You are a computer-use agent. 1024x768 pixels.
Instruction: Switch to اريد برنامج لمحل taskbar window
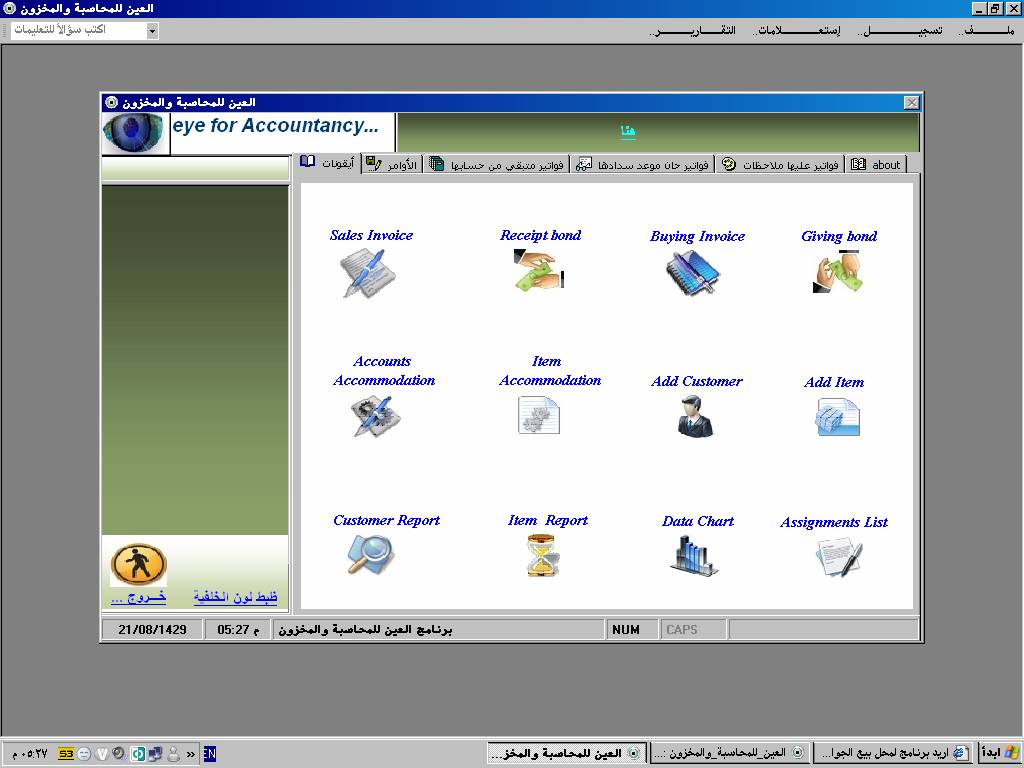pyautogui.click(x=895, y=754)
